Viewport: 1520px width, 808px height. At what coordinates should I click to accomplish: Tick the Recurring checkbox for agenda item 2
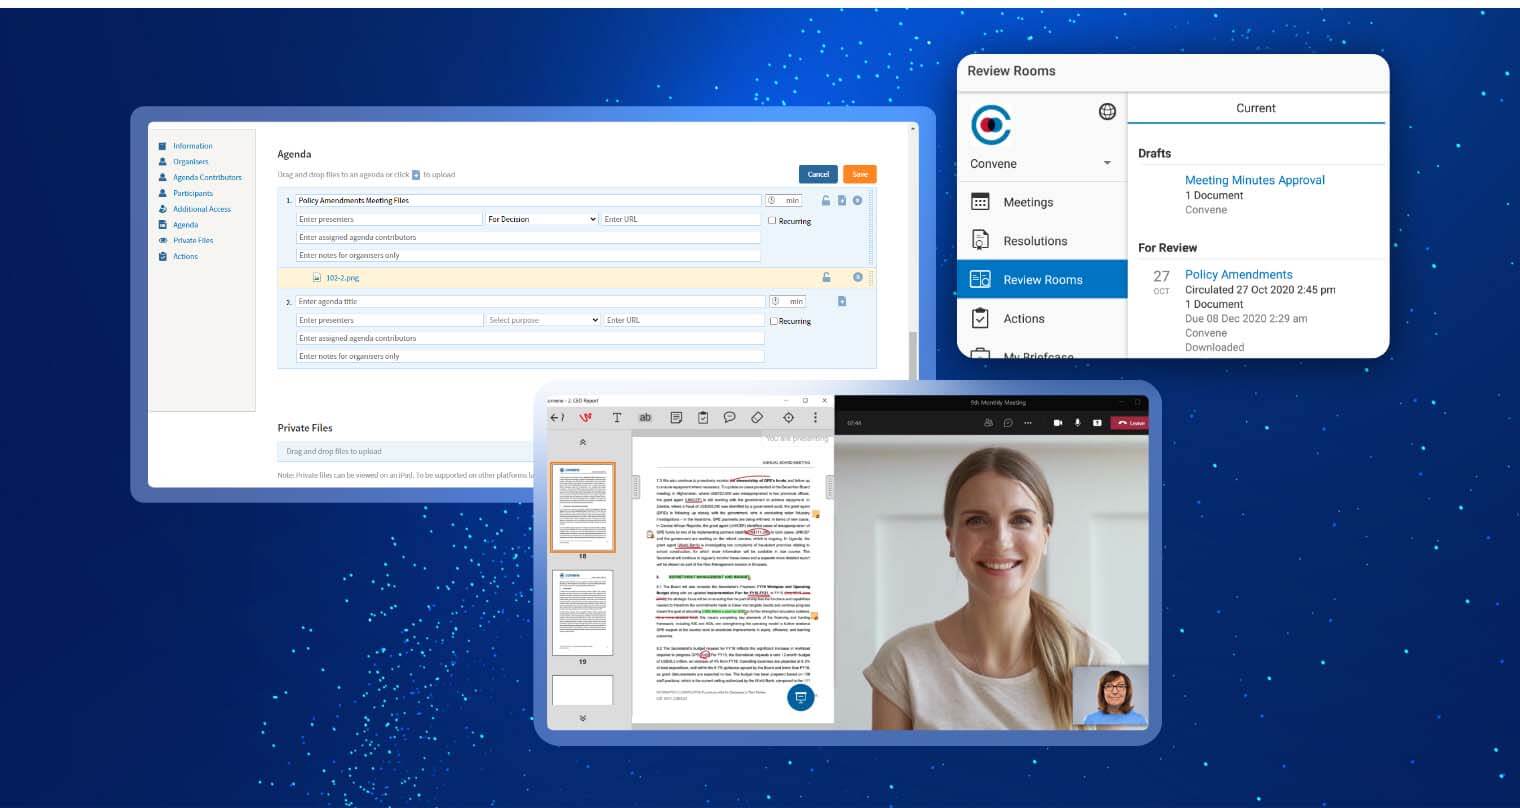773,321
